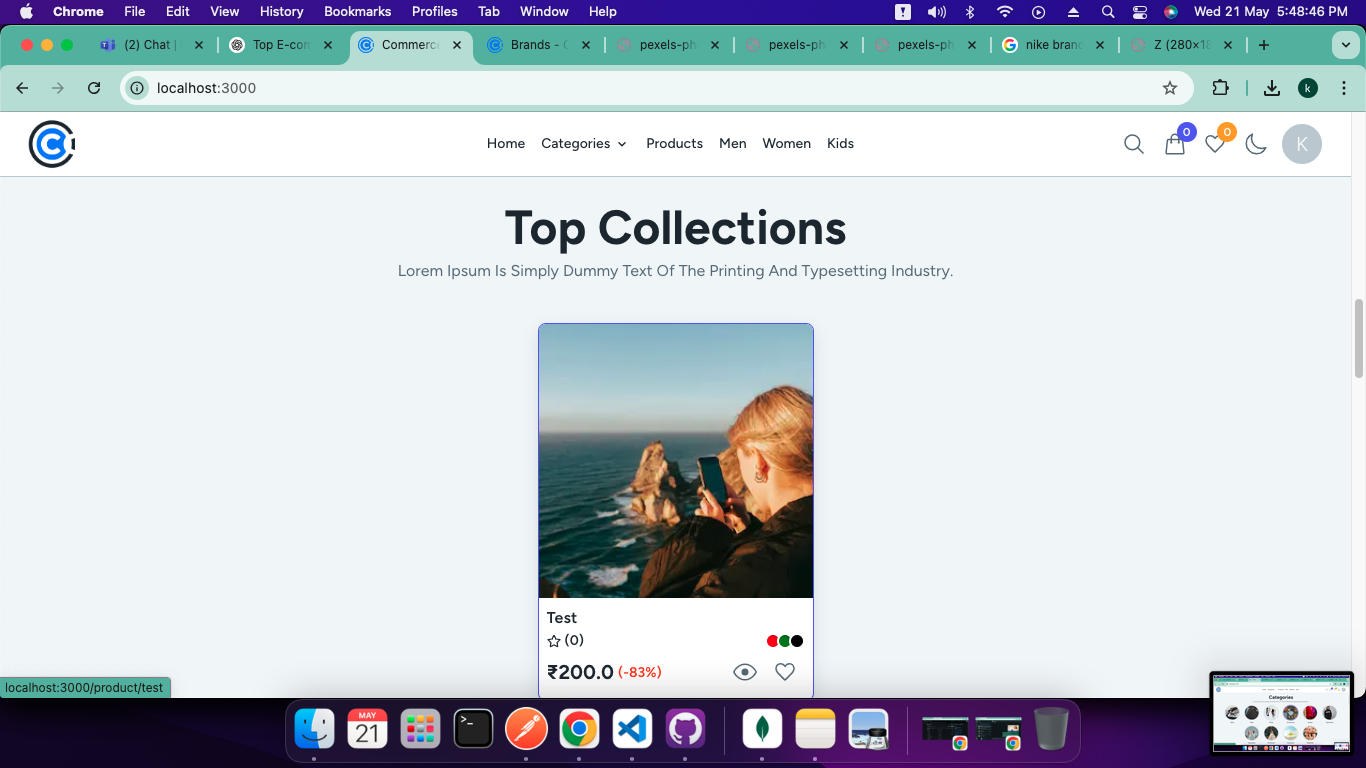Select the red color swatch on Test product
Image resolution: width=1366 pixels, height=768 pixels.
click(772, 641)
